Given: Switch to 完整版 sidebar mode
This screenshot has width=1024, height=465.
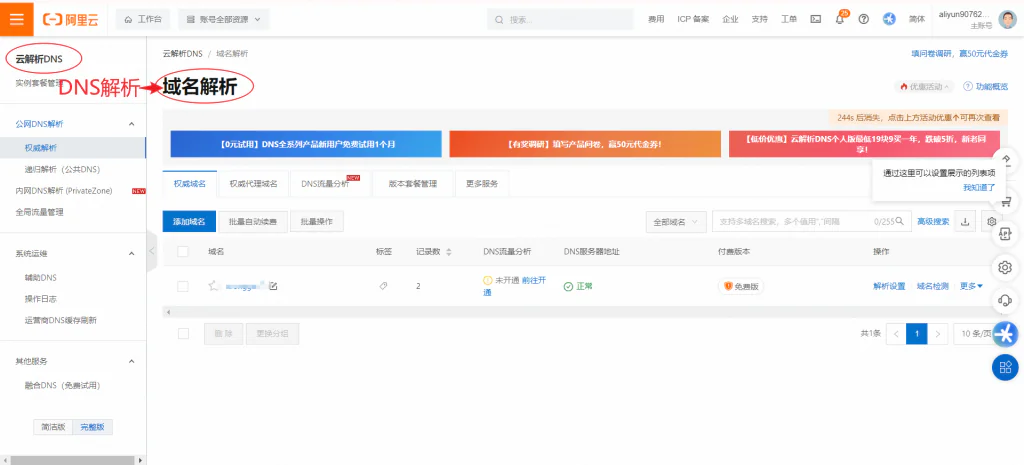Looking at the screenshot, I should tap(92, 427).
